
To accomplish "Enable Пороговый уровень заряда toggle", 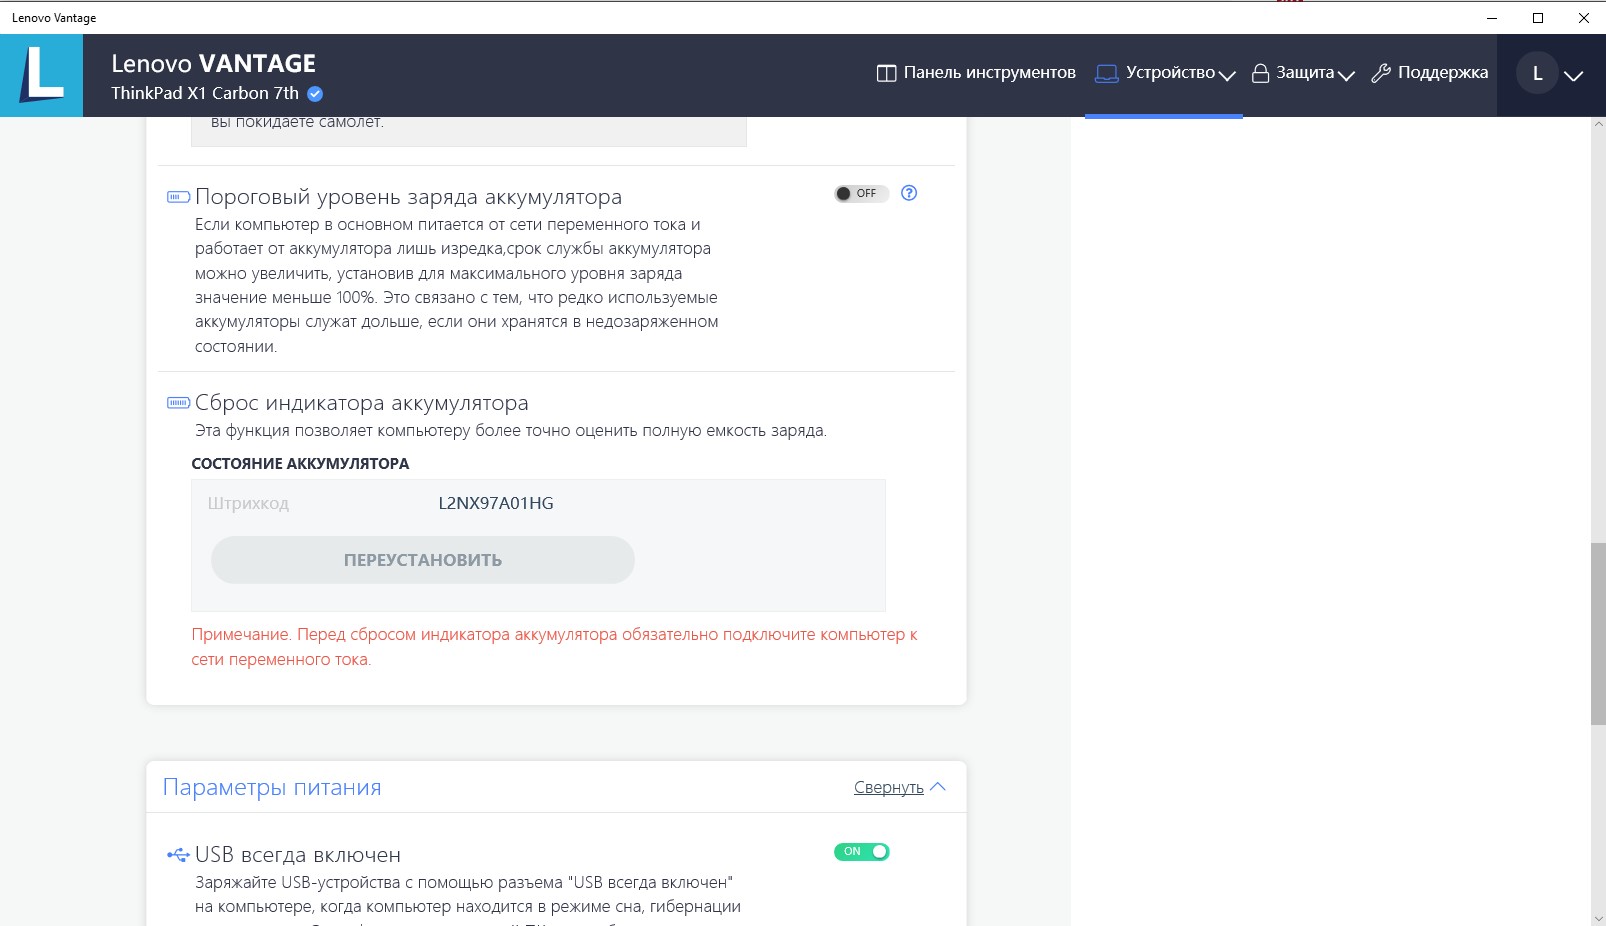I will coord(861,193).
